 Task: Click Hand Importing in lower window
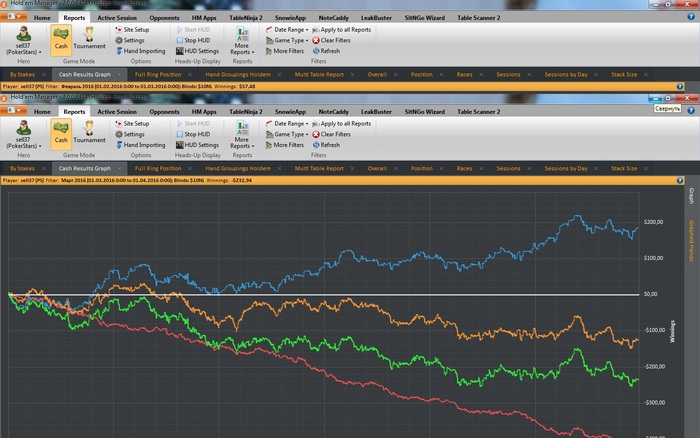140,145
